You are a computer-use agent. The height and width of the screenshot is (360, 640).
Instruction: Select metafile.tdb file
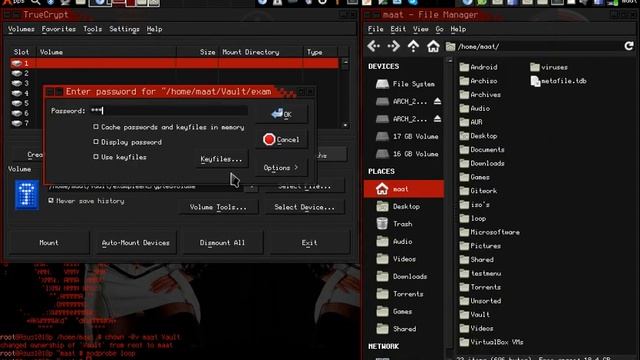[558, 81]
